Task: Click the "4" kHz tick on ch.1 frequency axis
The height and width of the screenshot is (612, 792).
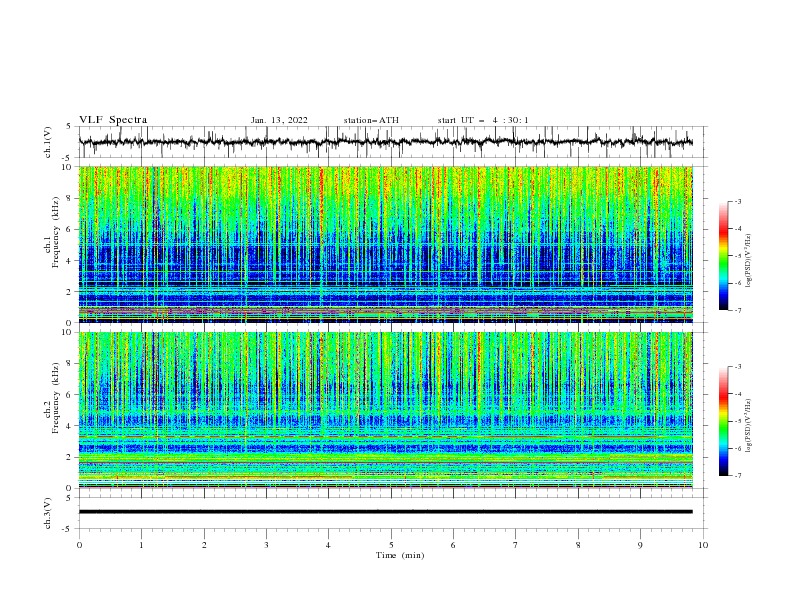Action: click(x=70, y=261)
